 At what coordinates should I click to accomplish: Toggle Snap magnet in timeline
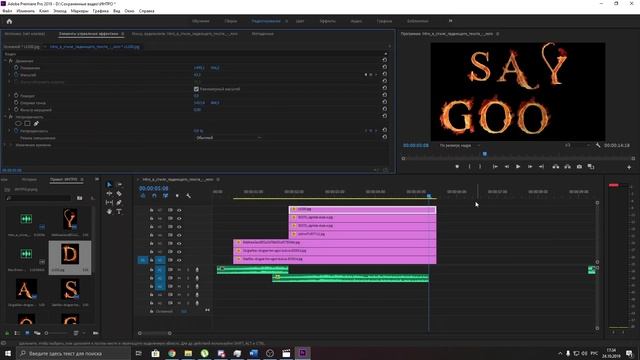coord(154,196)
